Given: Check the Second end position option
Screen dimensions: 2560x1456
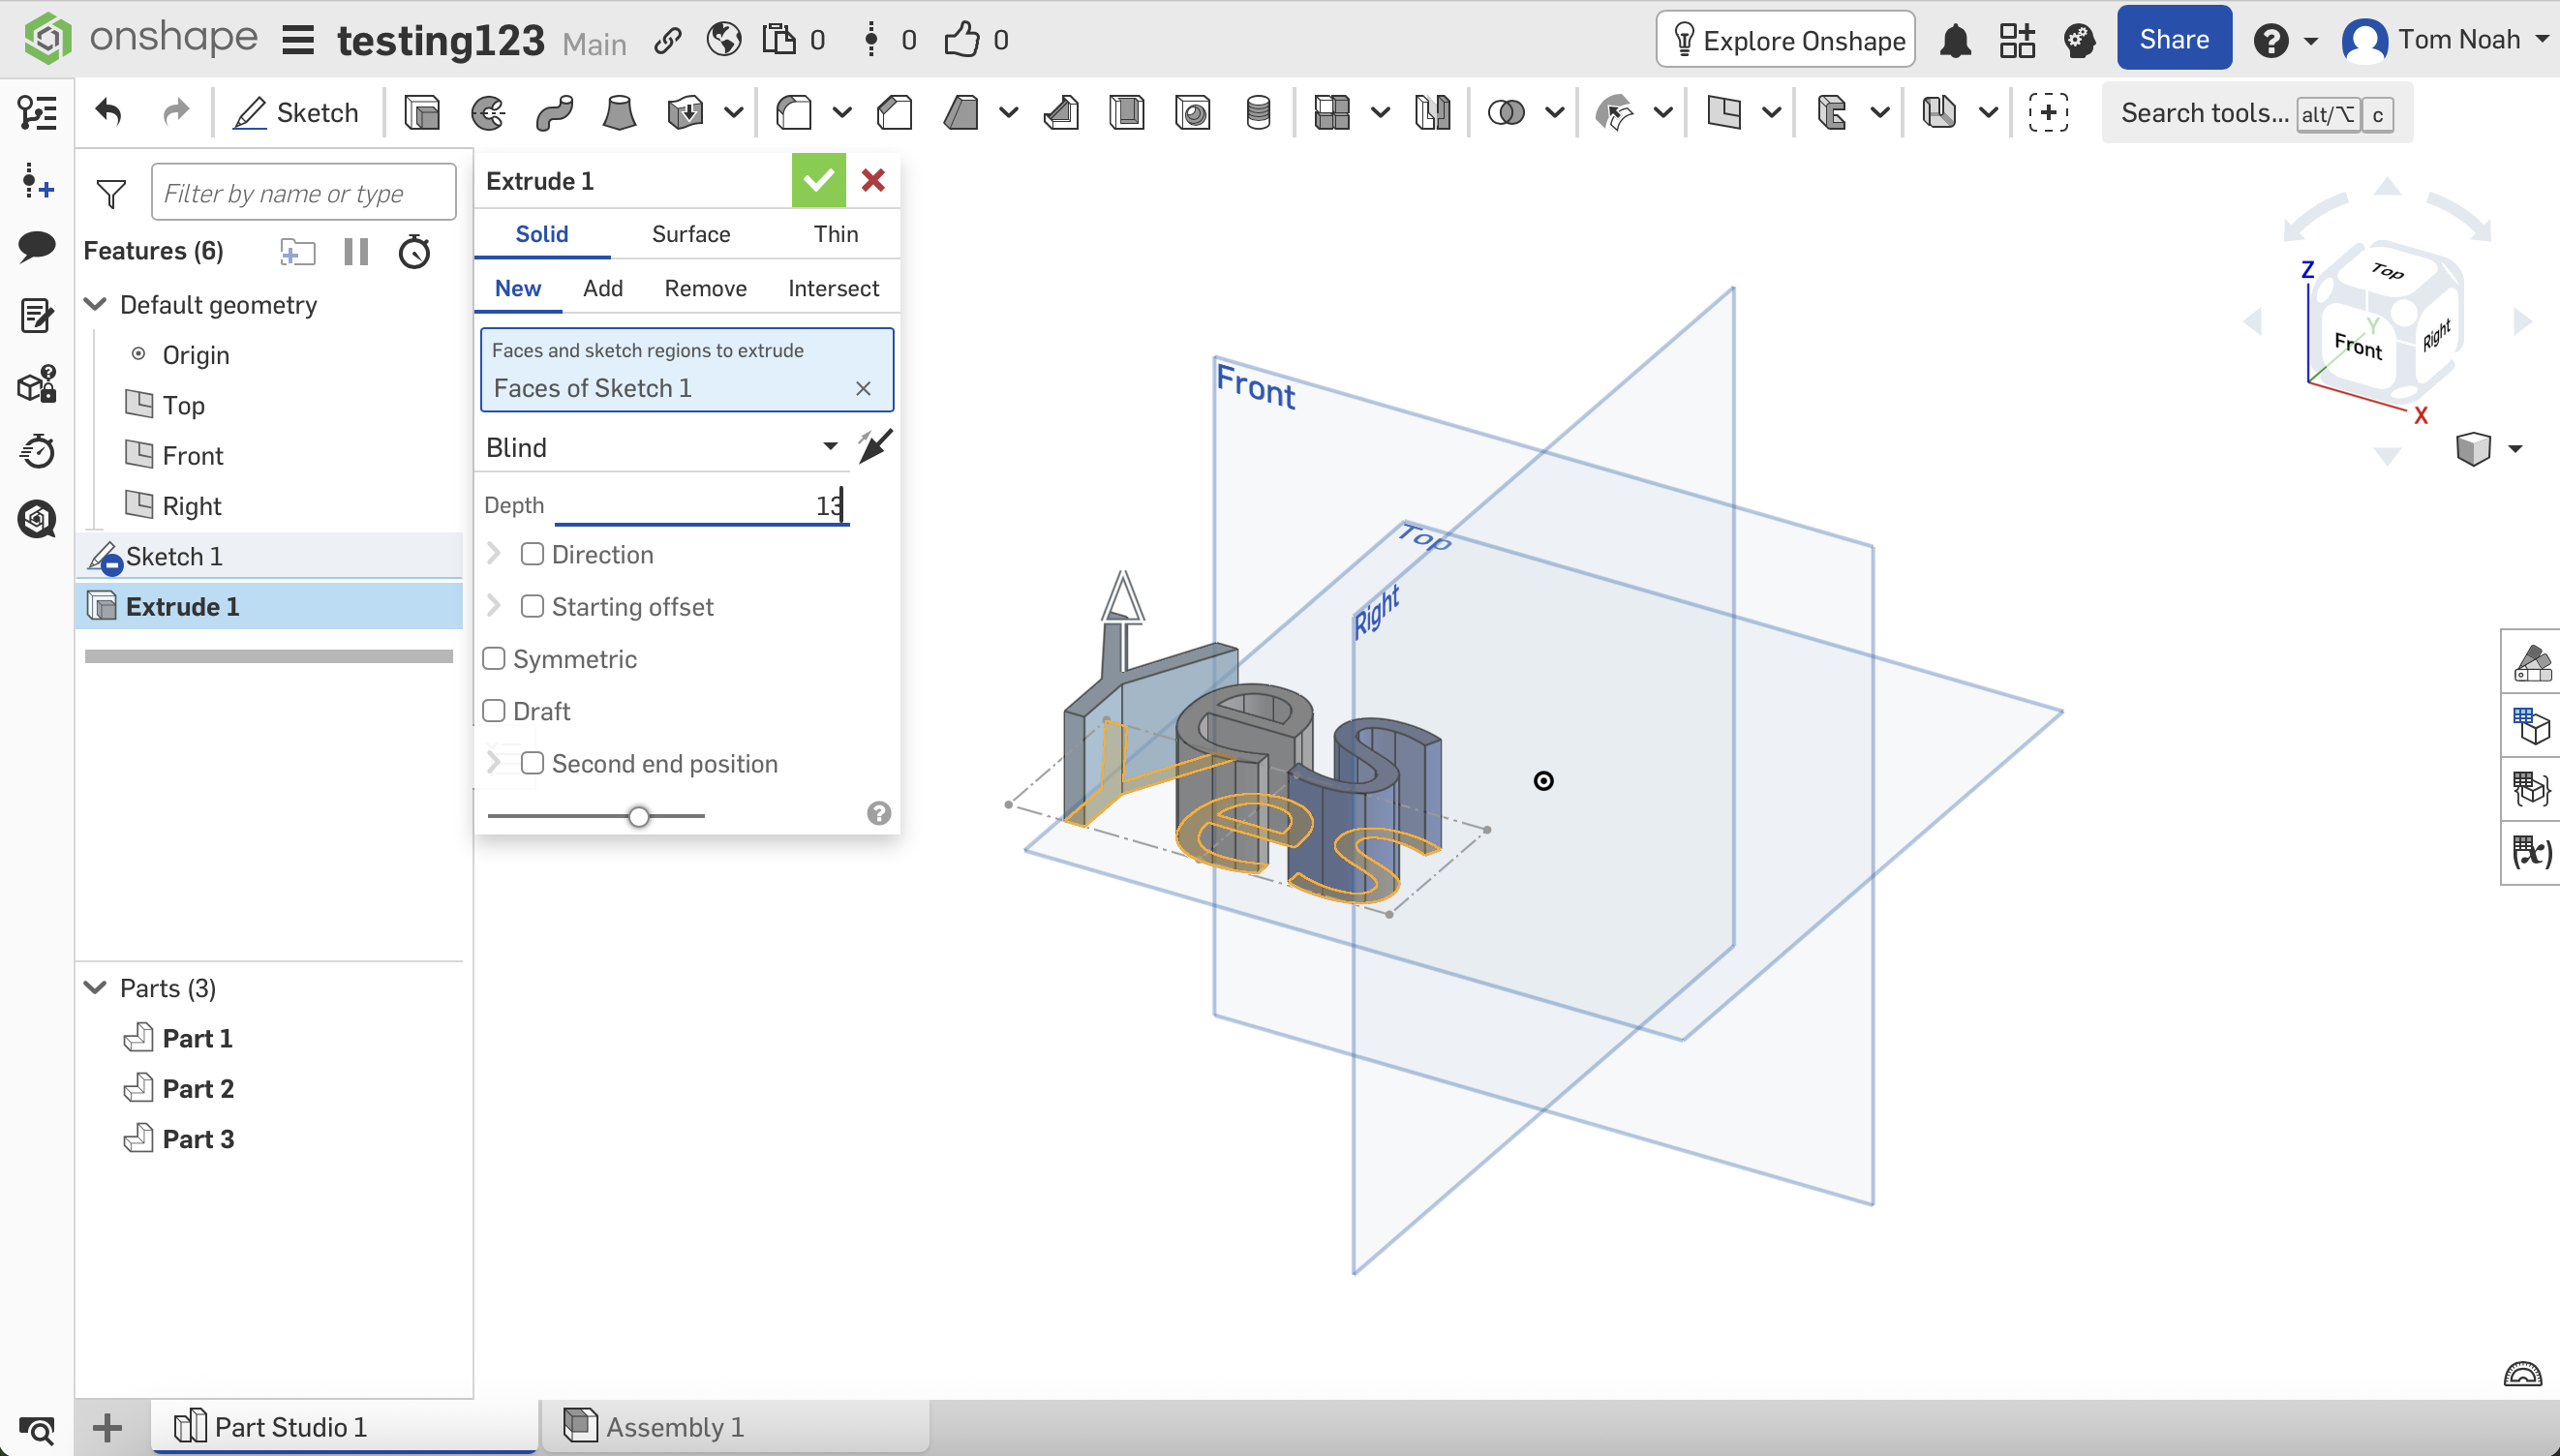Looking at the screenshot, I should click(532, 764).
